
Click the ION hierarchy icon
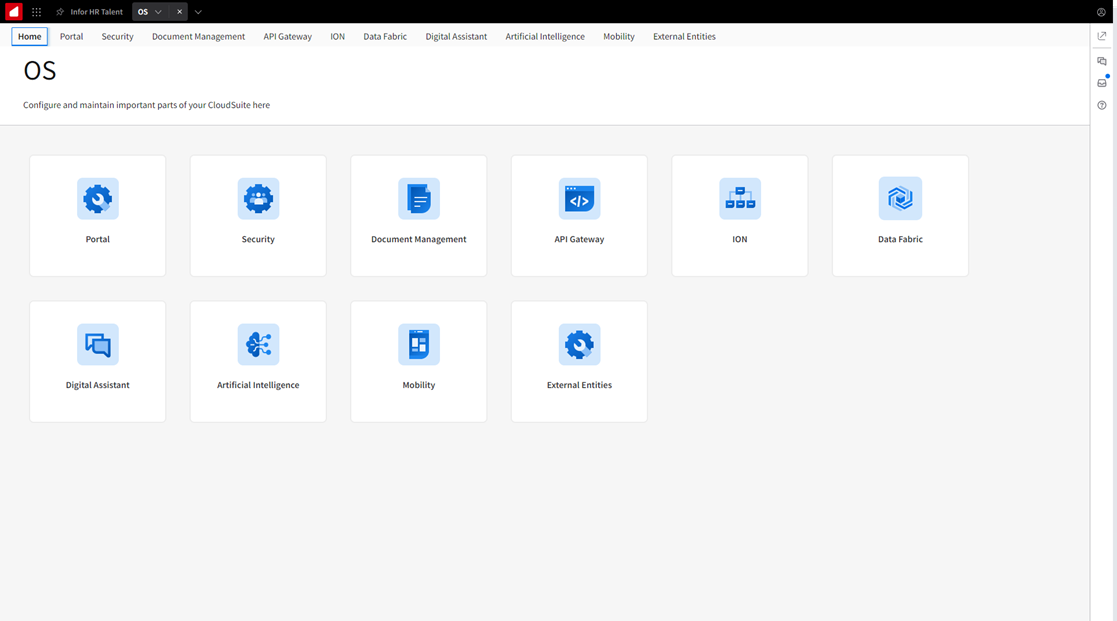[x=740, y=199]
